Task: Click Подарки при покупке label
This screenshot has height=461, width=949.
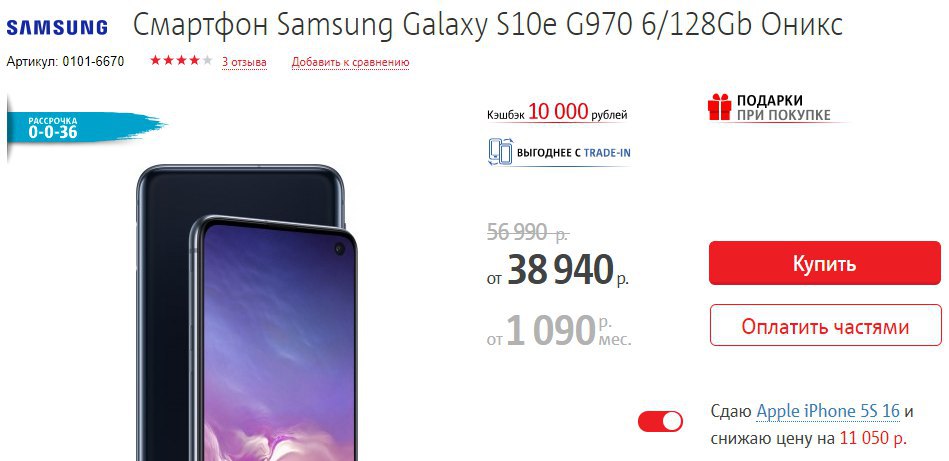Action: coord(783,107)
